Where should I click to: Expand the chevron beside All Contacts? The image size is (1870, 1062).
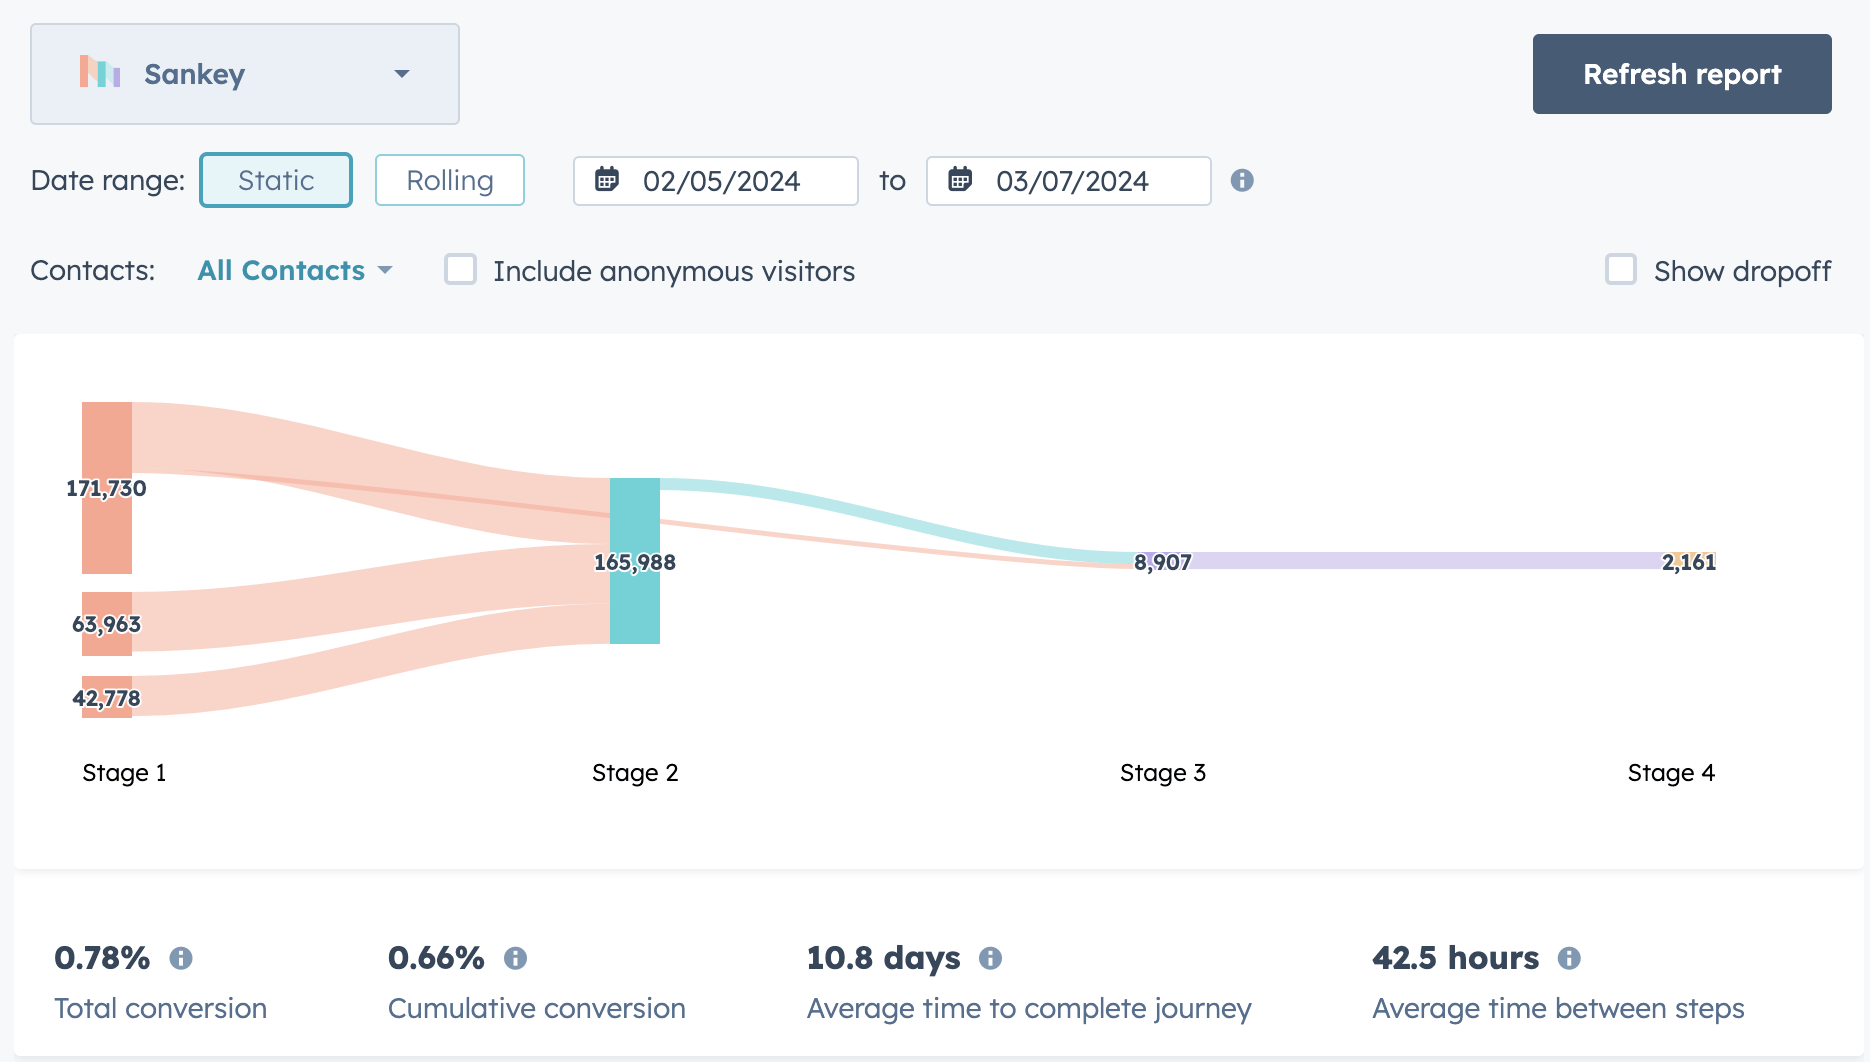click(x=387, y=270)
